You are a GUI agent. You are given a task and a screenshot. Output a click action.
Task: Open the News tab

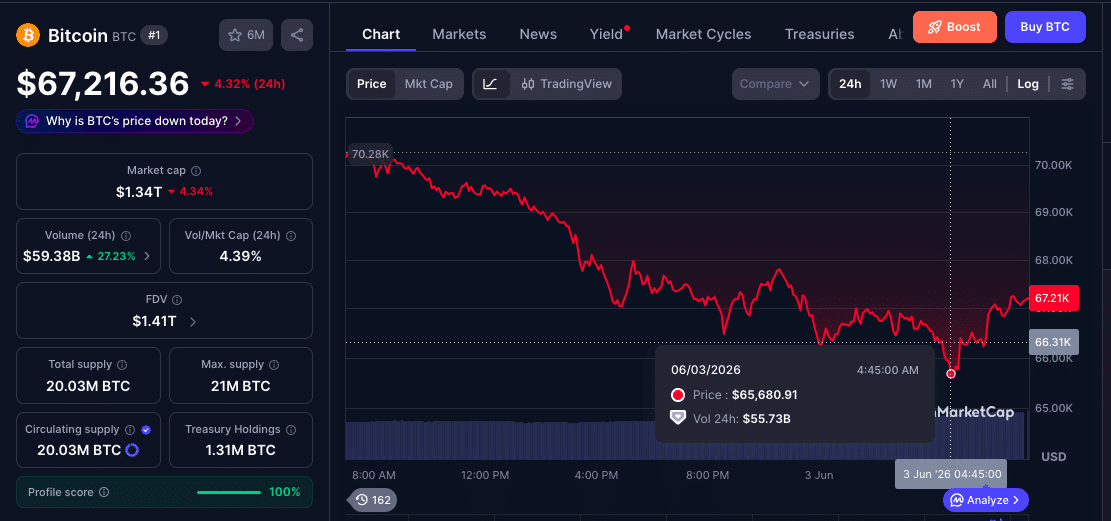[538, 34]
